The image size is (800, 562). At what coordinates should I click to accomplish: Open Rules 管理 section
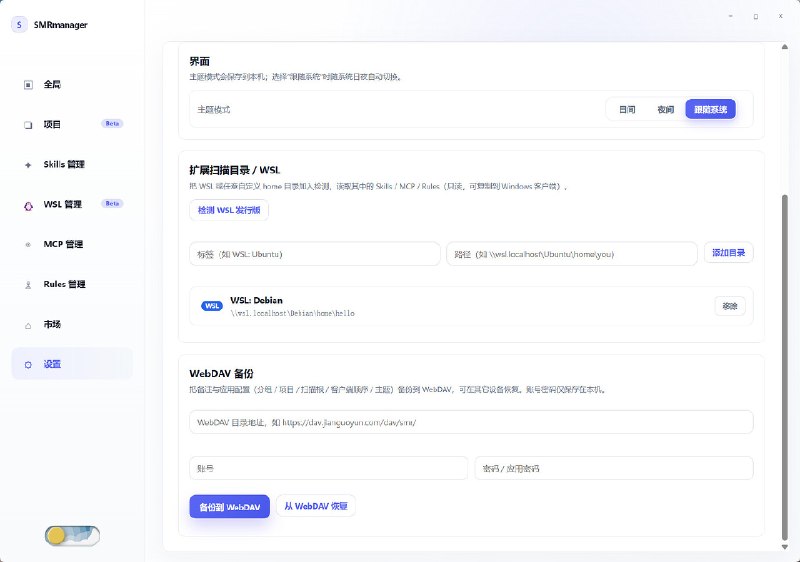point(72,284)
